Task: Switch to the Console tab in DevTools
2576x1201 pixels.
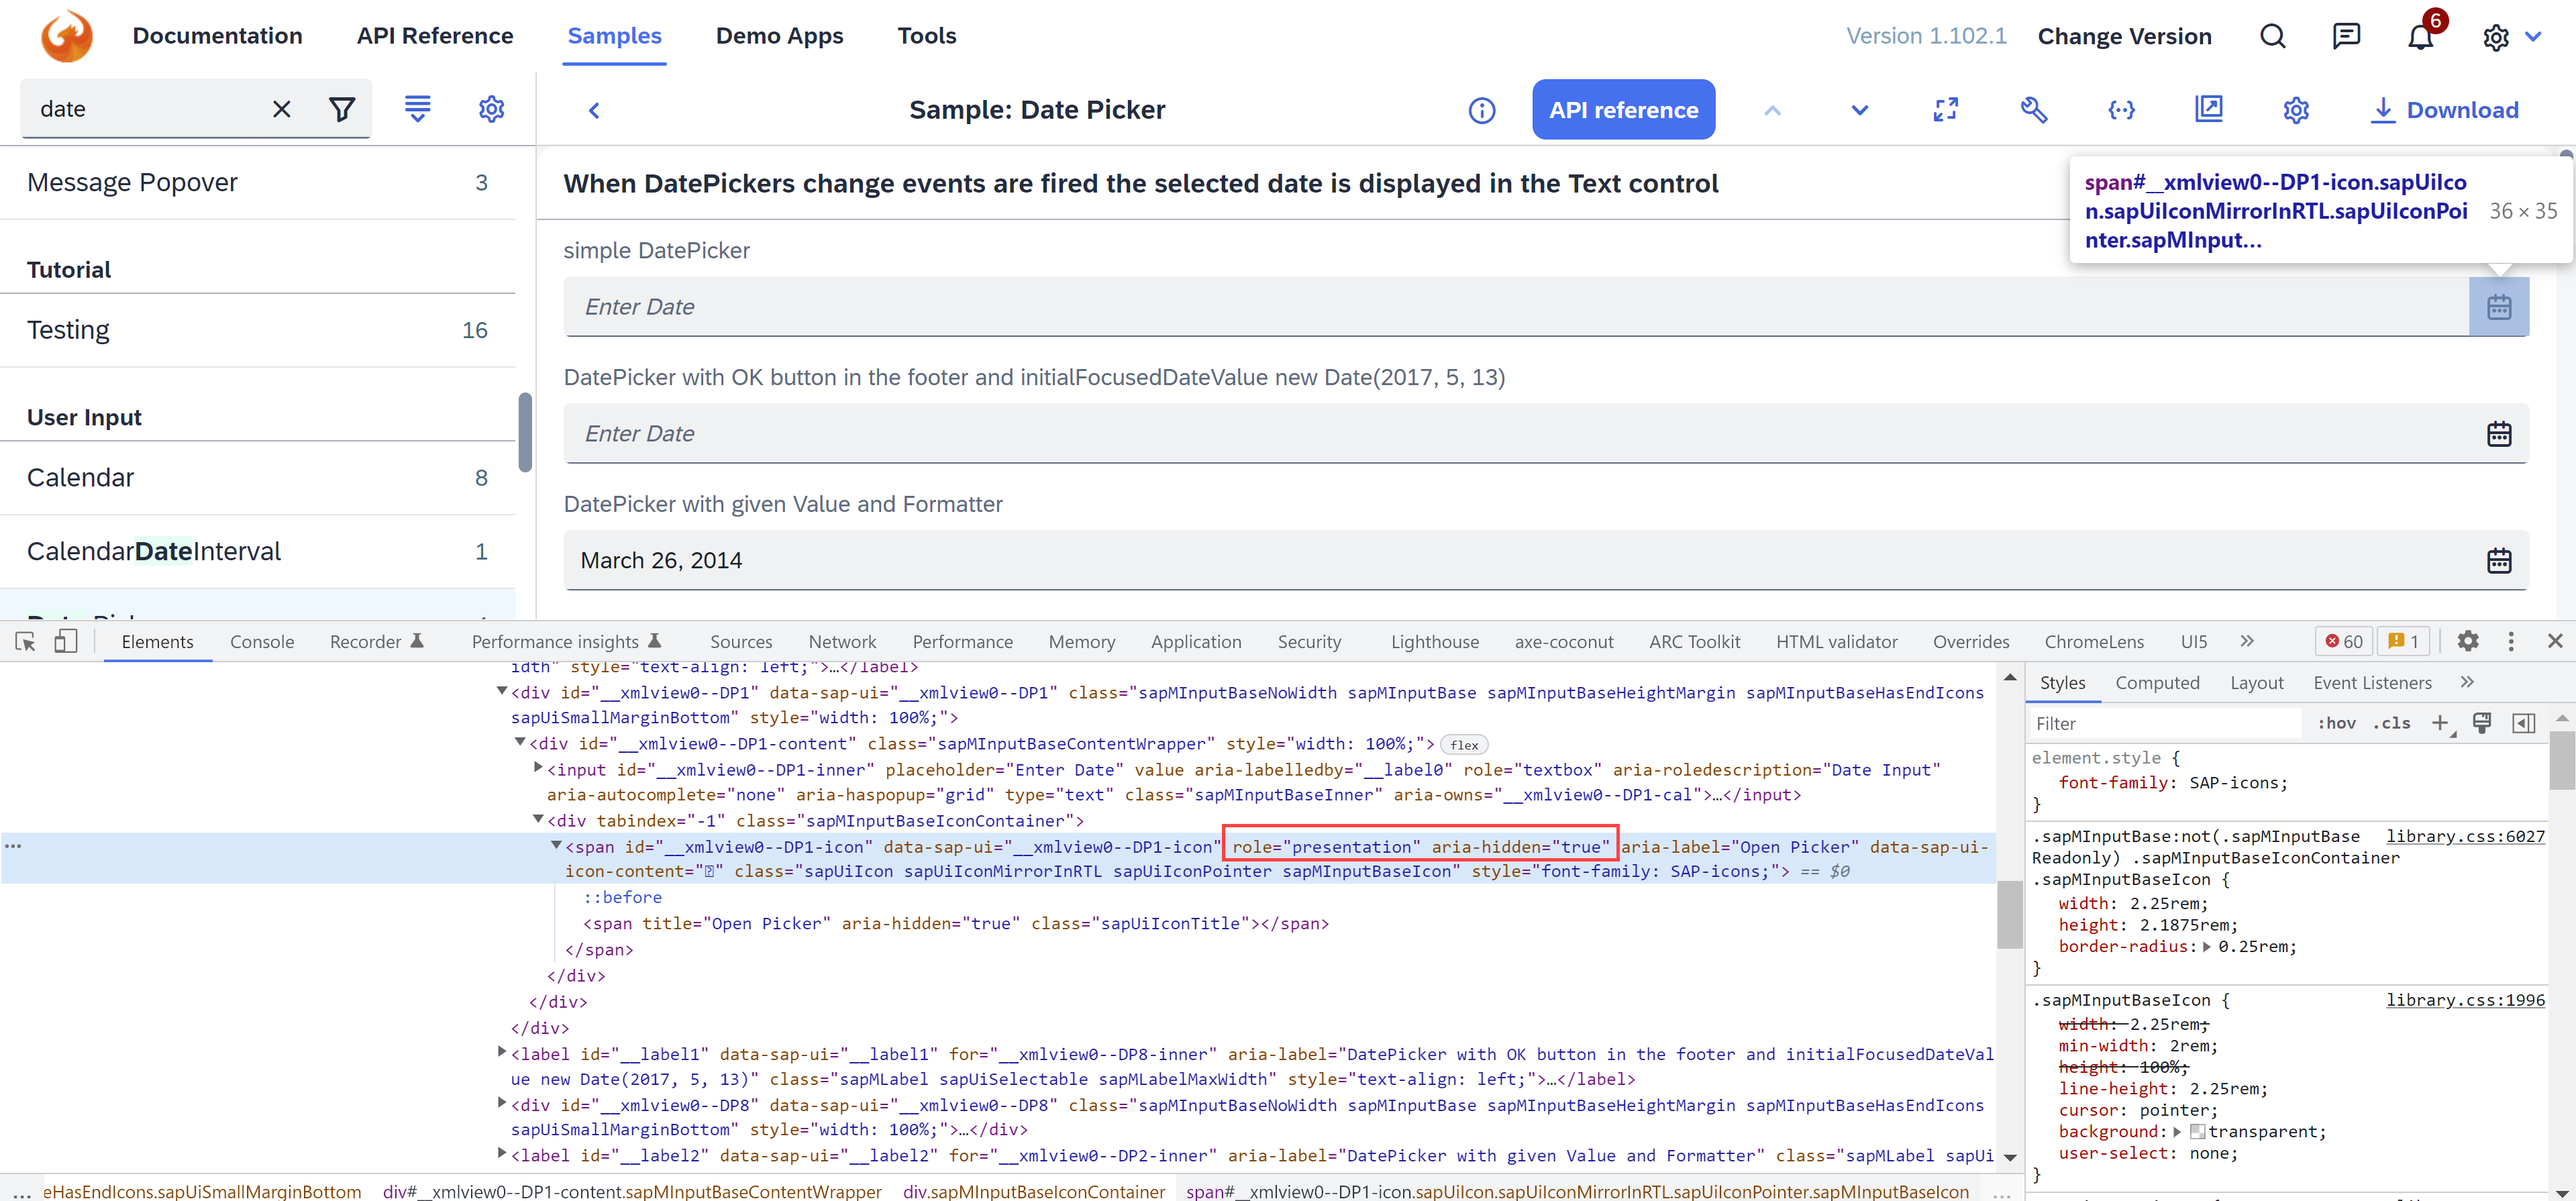Action: [261, 641]
